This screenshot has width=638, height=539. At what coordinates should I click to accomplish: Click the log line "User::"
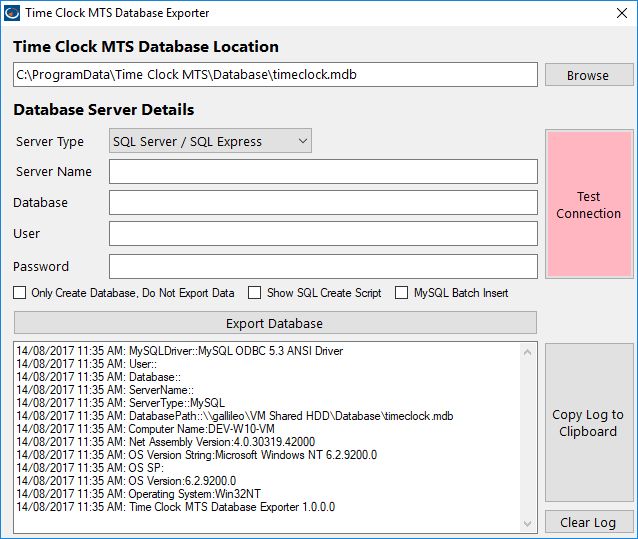point(87,364)
